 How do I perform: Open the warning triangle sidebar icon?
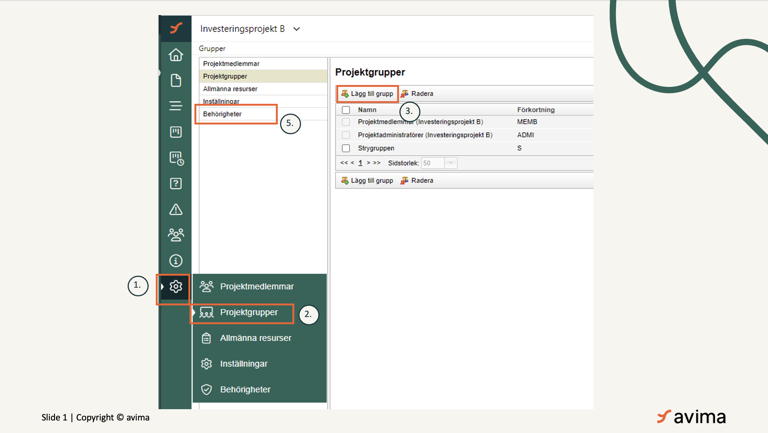pos(176,210)
